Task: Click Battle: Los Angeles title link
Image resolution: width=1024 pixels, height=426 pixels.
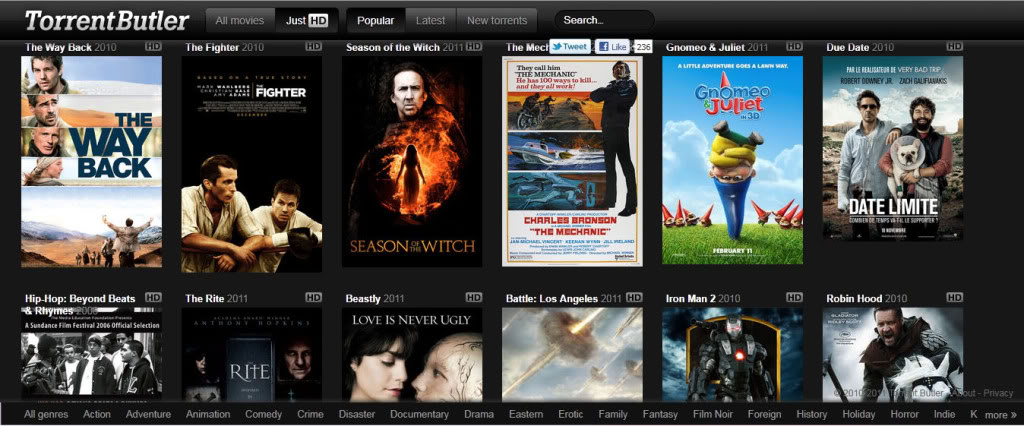Action: click(x=552, y=299)
